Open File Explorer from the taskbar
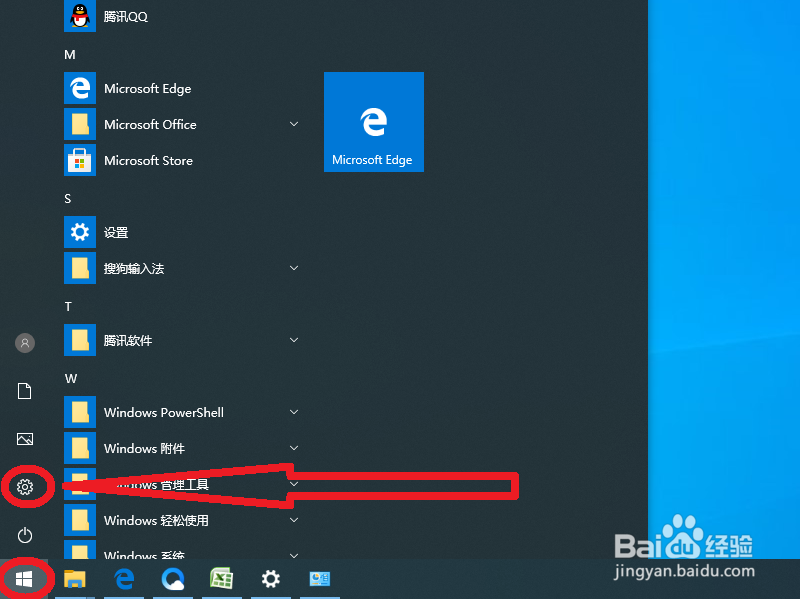The width and height of the screenshot is (800, 599). (x=75, y=579)
